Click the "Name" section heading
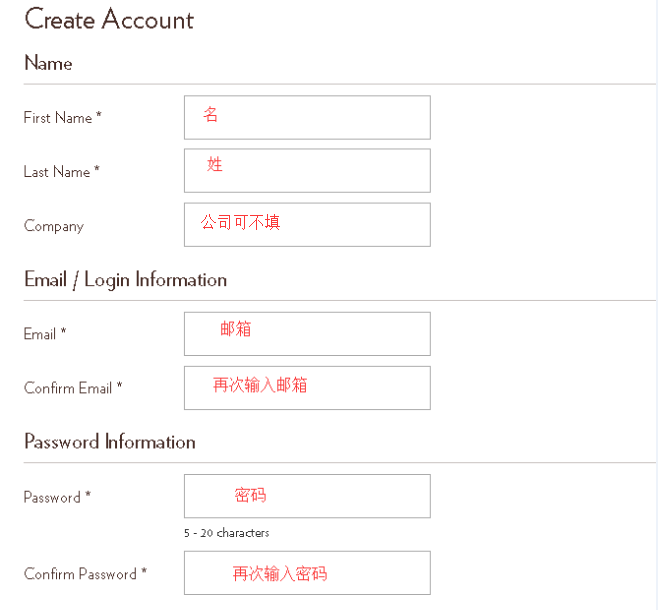The image size is (658, 610). pyautogui.click(x=48, y=63)
